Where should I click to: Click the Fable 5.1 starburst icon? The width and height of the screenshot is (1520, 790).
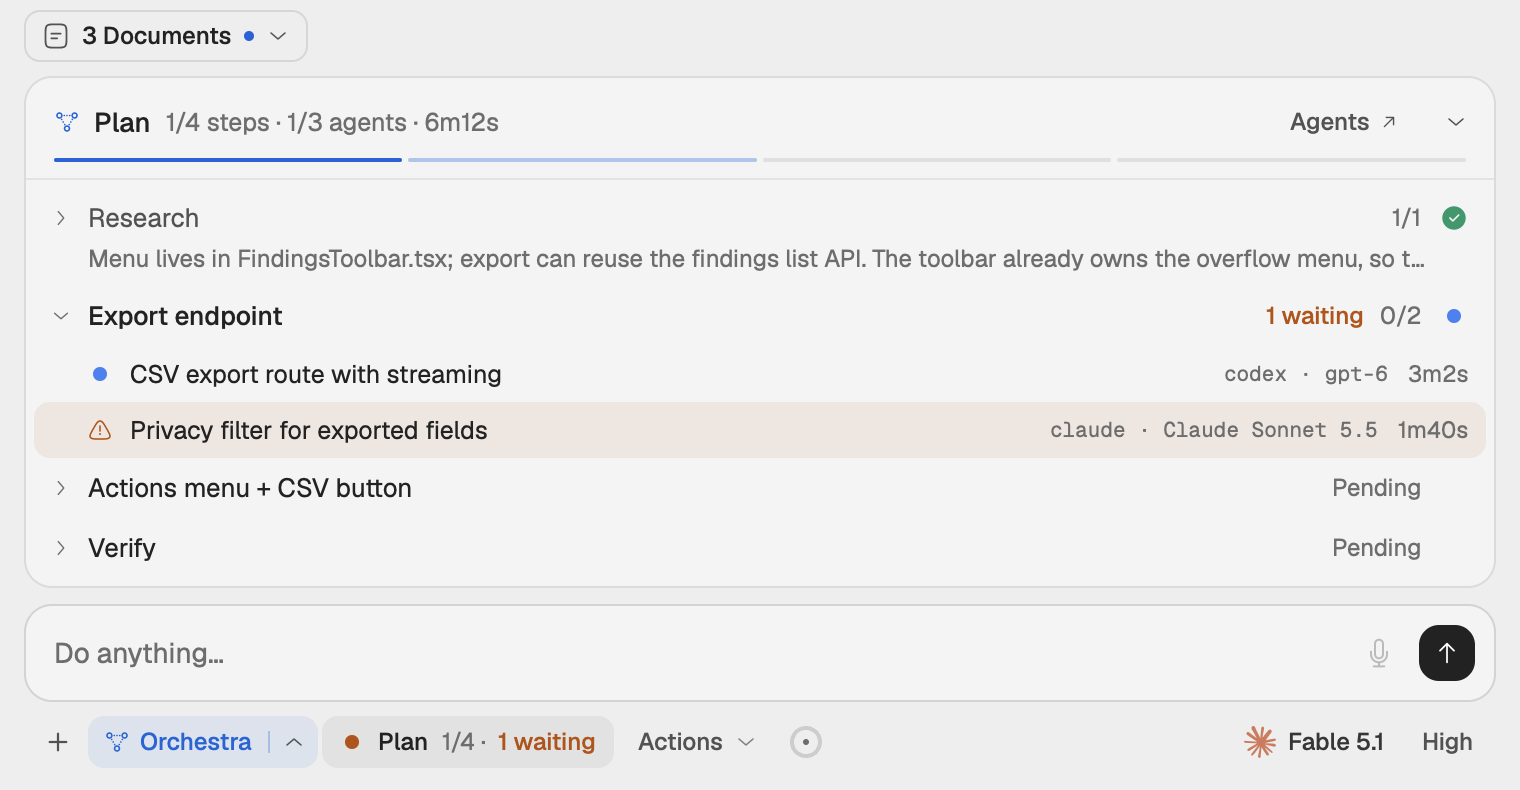(1260, 742)
